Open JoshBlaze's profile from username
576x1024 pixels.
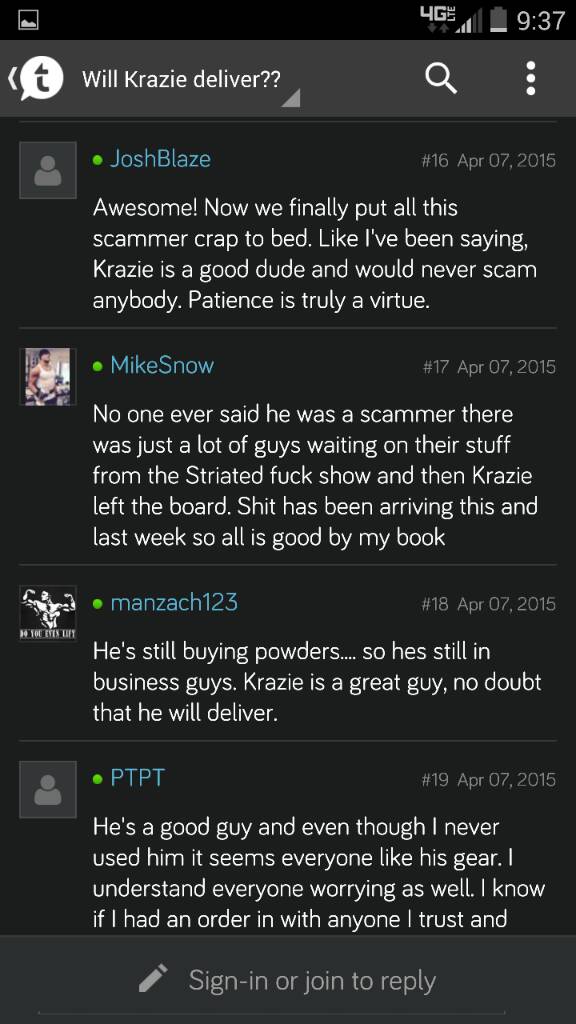(160, 159)
